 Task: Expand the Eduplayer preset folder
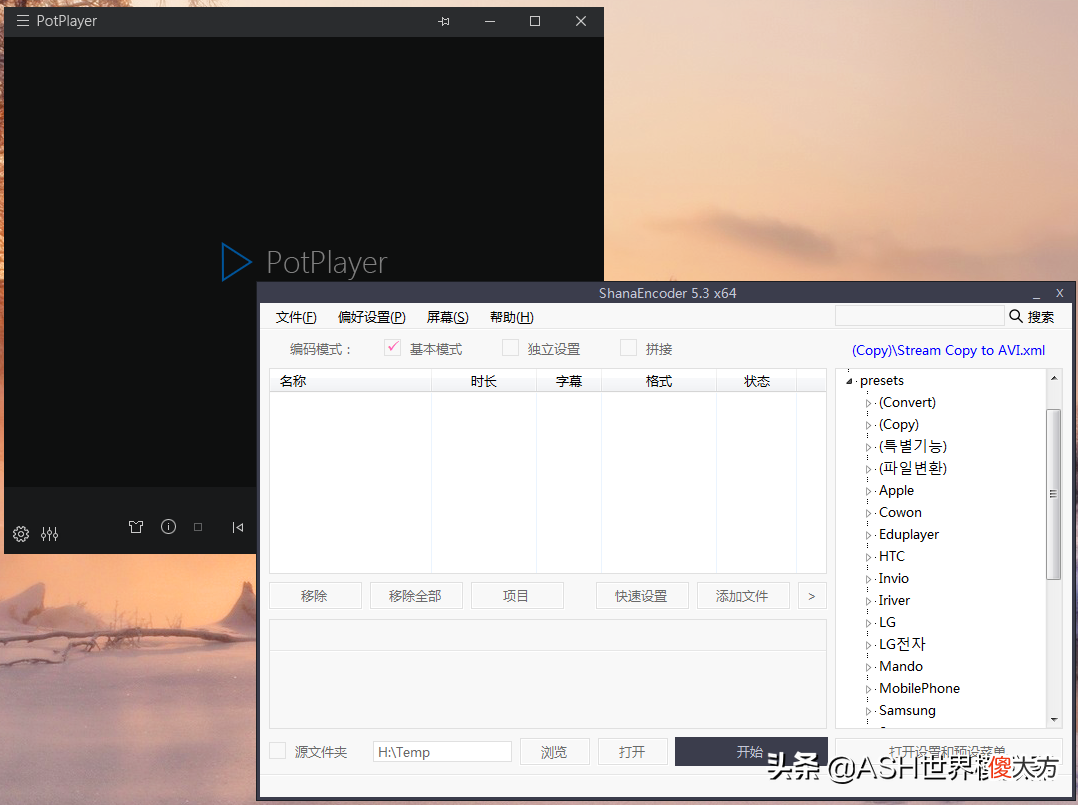click(x=868, y=536)
